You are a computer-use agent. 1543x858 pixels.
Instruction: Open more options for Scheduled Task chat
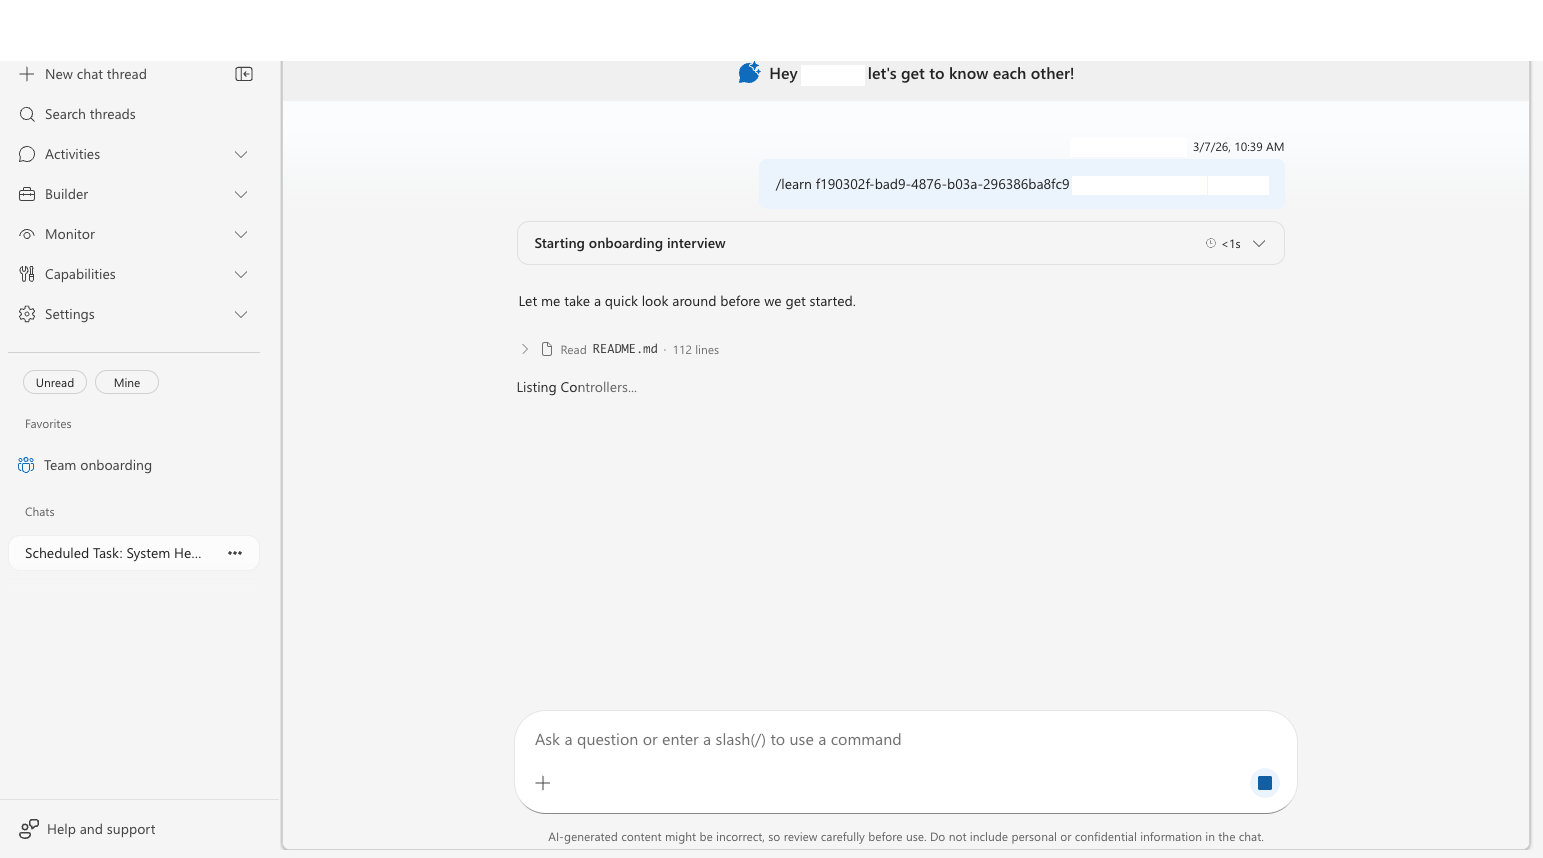pos(235,553)
